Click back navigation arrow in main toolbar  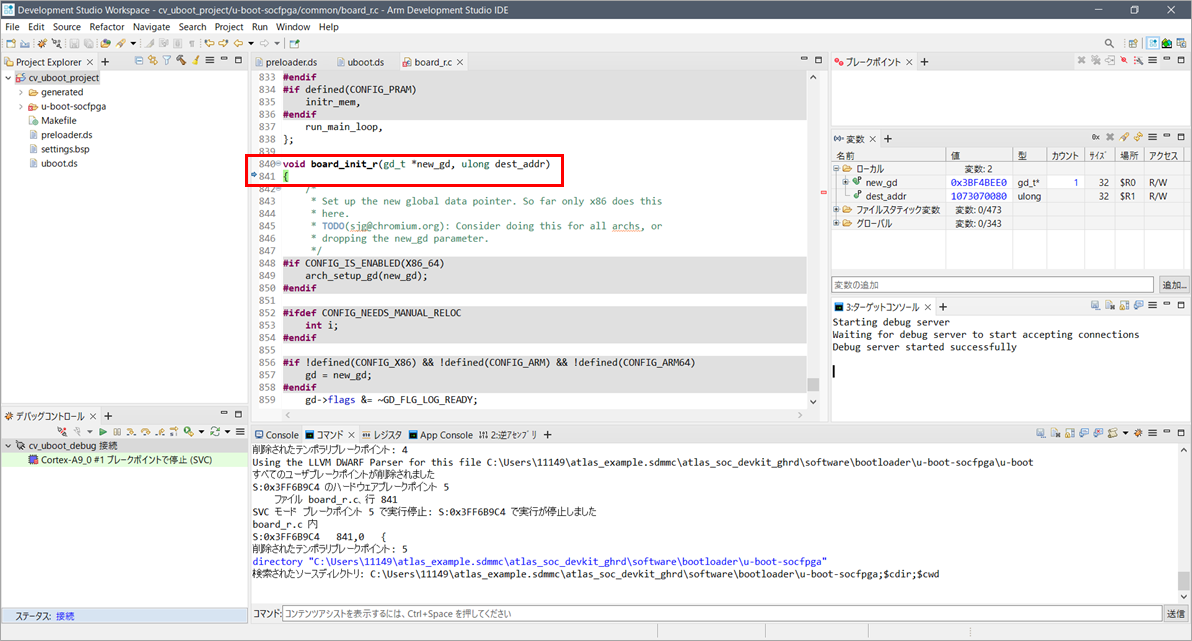[239, 43]
